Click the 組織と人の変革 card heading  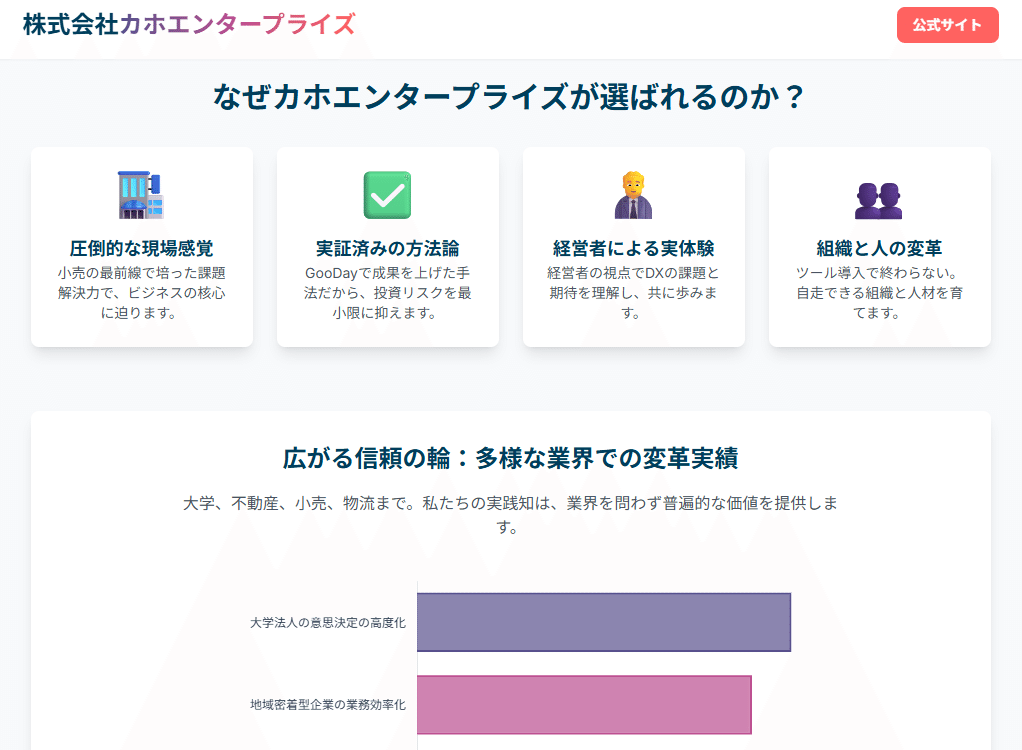(x=879, y=248)
